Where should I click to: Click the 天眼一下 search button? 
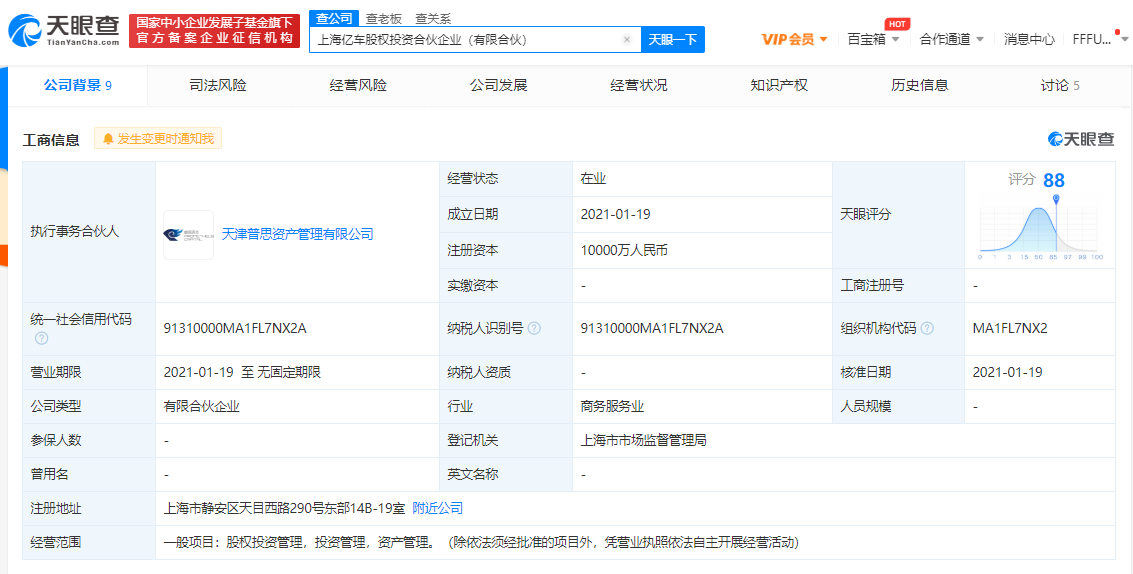[x=673, y=40]
